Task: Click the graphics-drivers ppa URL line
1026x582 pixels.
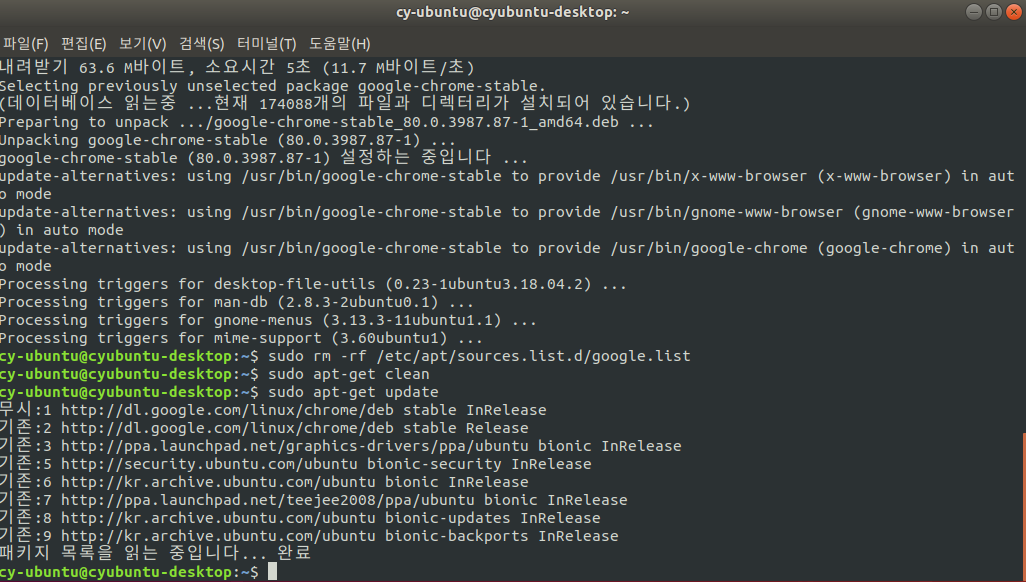Action: pos(340,446)
